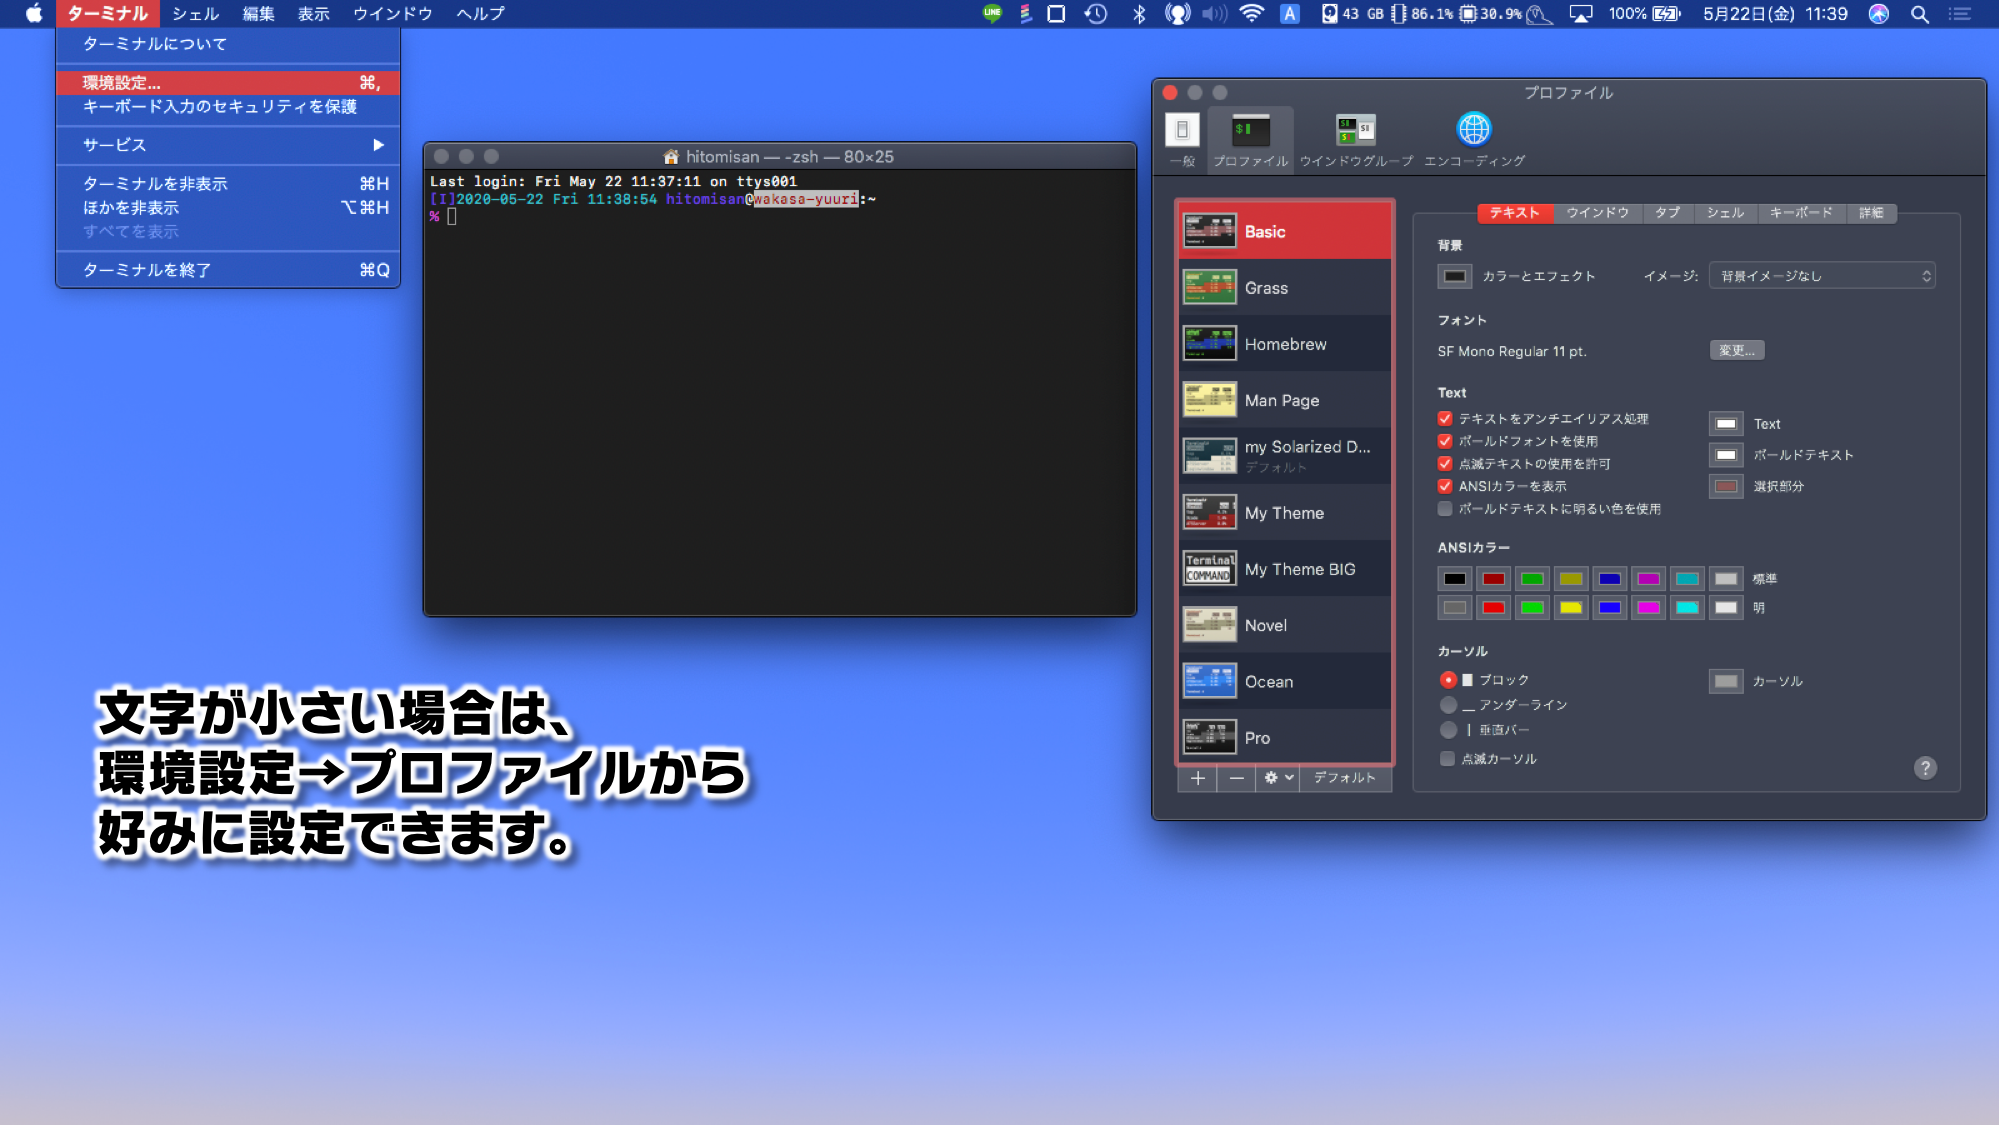Click the battery status icon

pos(1667,14)
